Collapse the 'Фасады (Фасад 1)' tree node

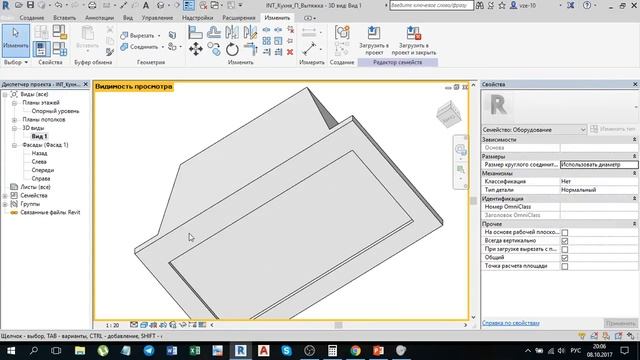coord(14,145)
